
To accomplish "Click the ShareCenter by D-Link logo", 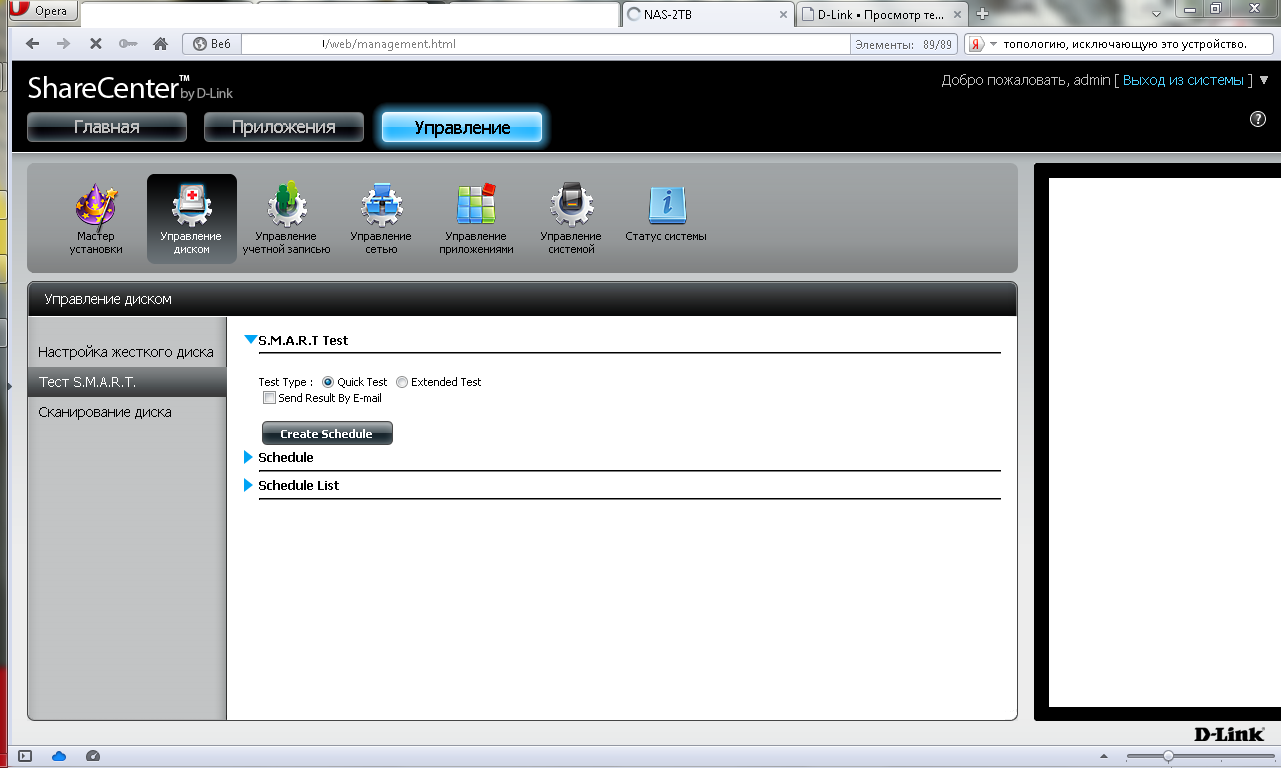I will point(130,88).
